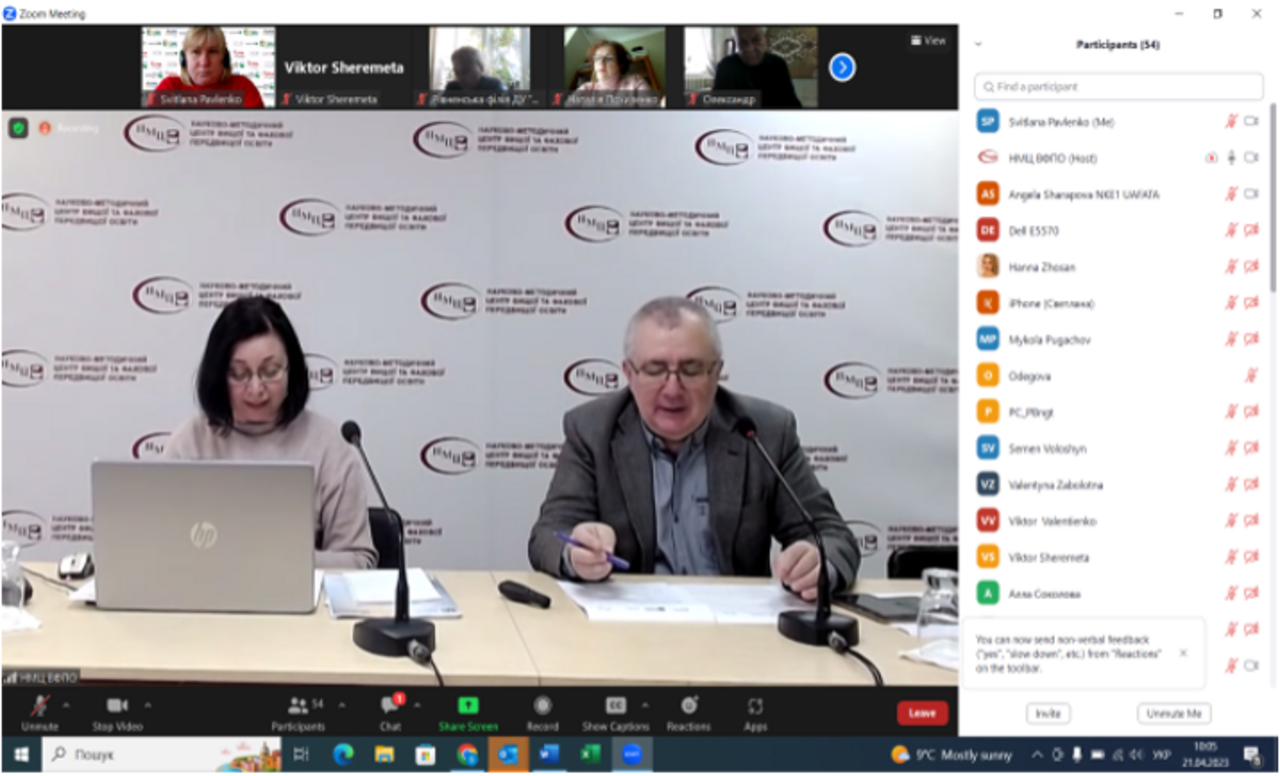Screen dimensions: 1280x776
Task: Click the Find a participant search field
Action: point(1120,87)
